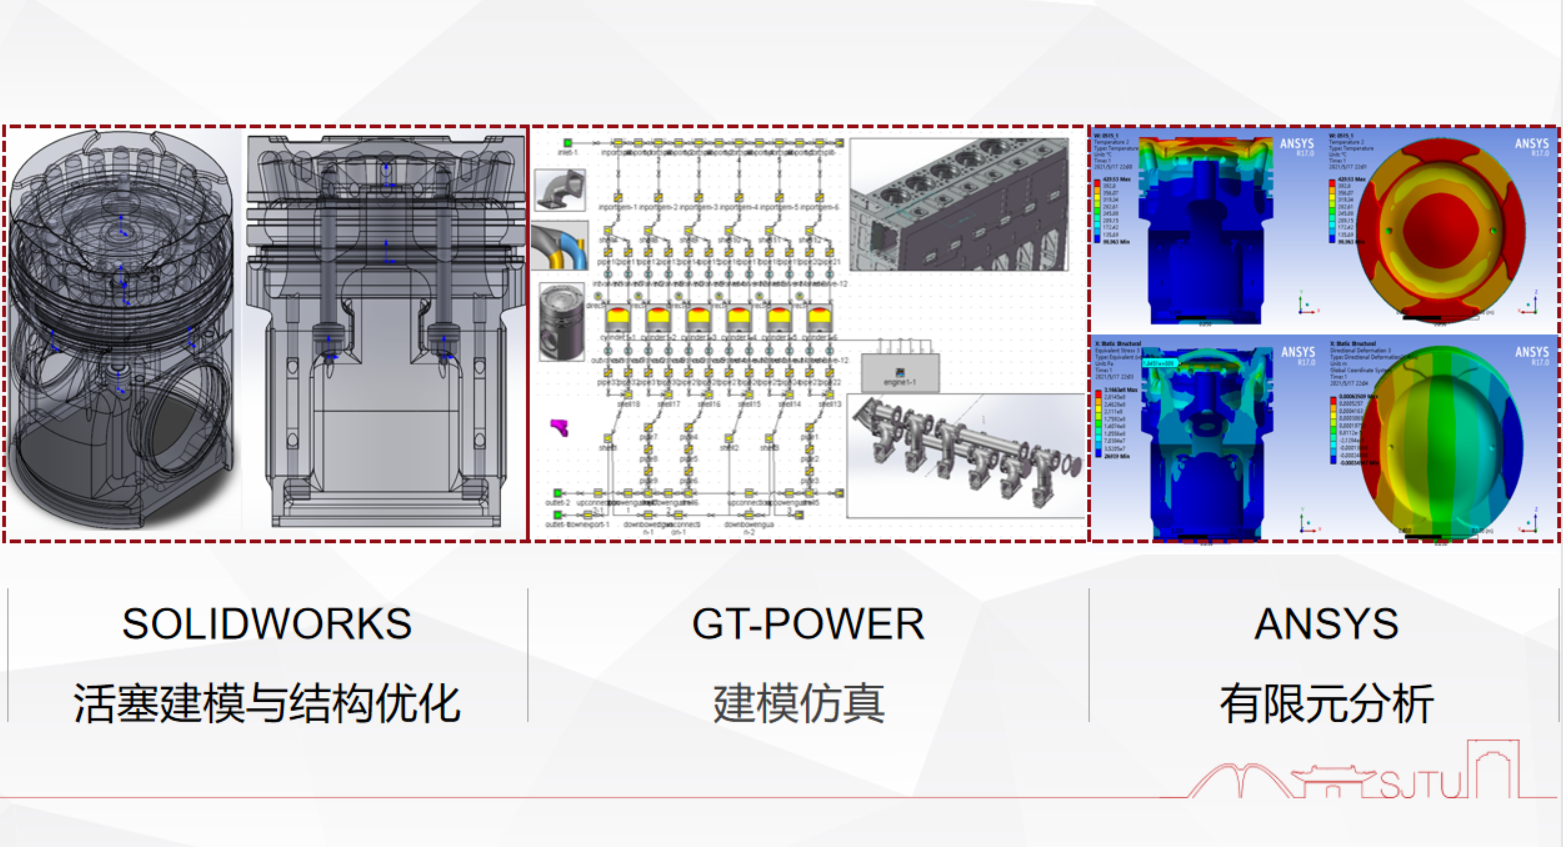Click the GT-POWER heading text

click(x=807, y=624)
